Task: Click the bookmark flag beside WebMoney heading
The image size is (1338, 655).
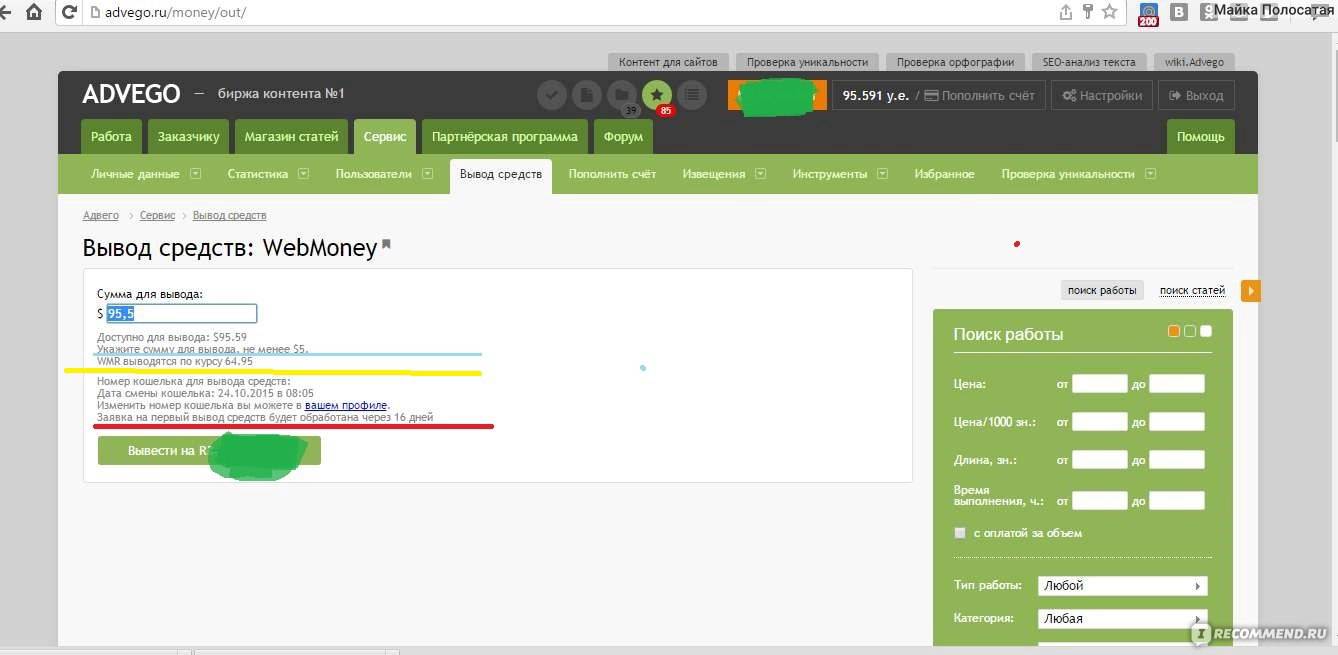Action: (387, 245)
